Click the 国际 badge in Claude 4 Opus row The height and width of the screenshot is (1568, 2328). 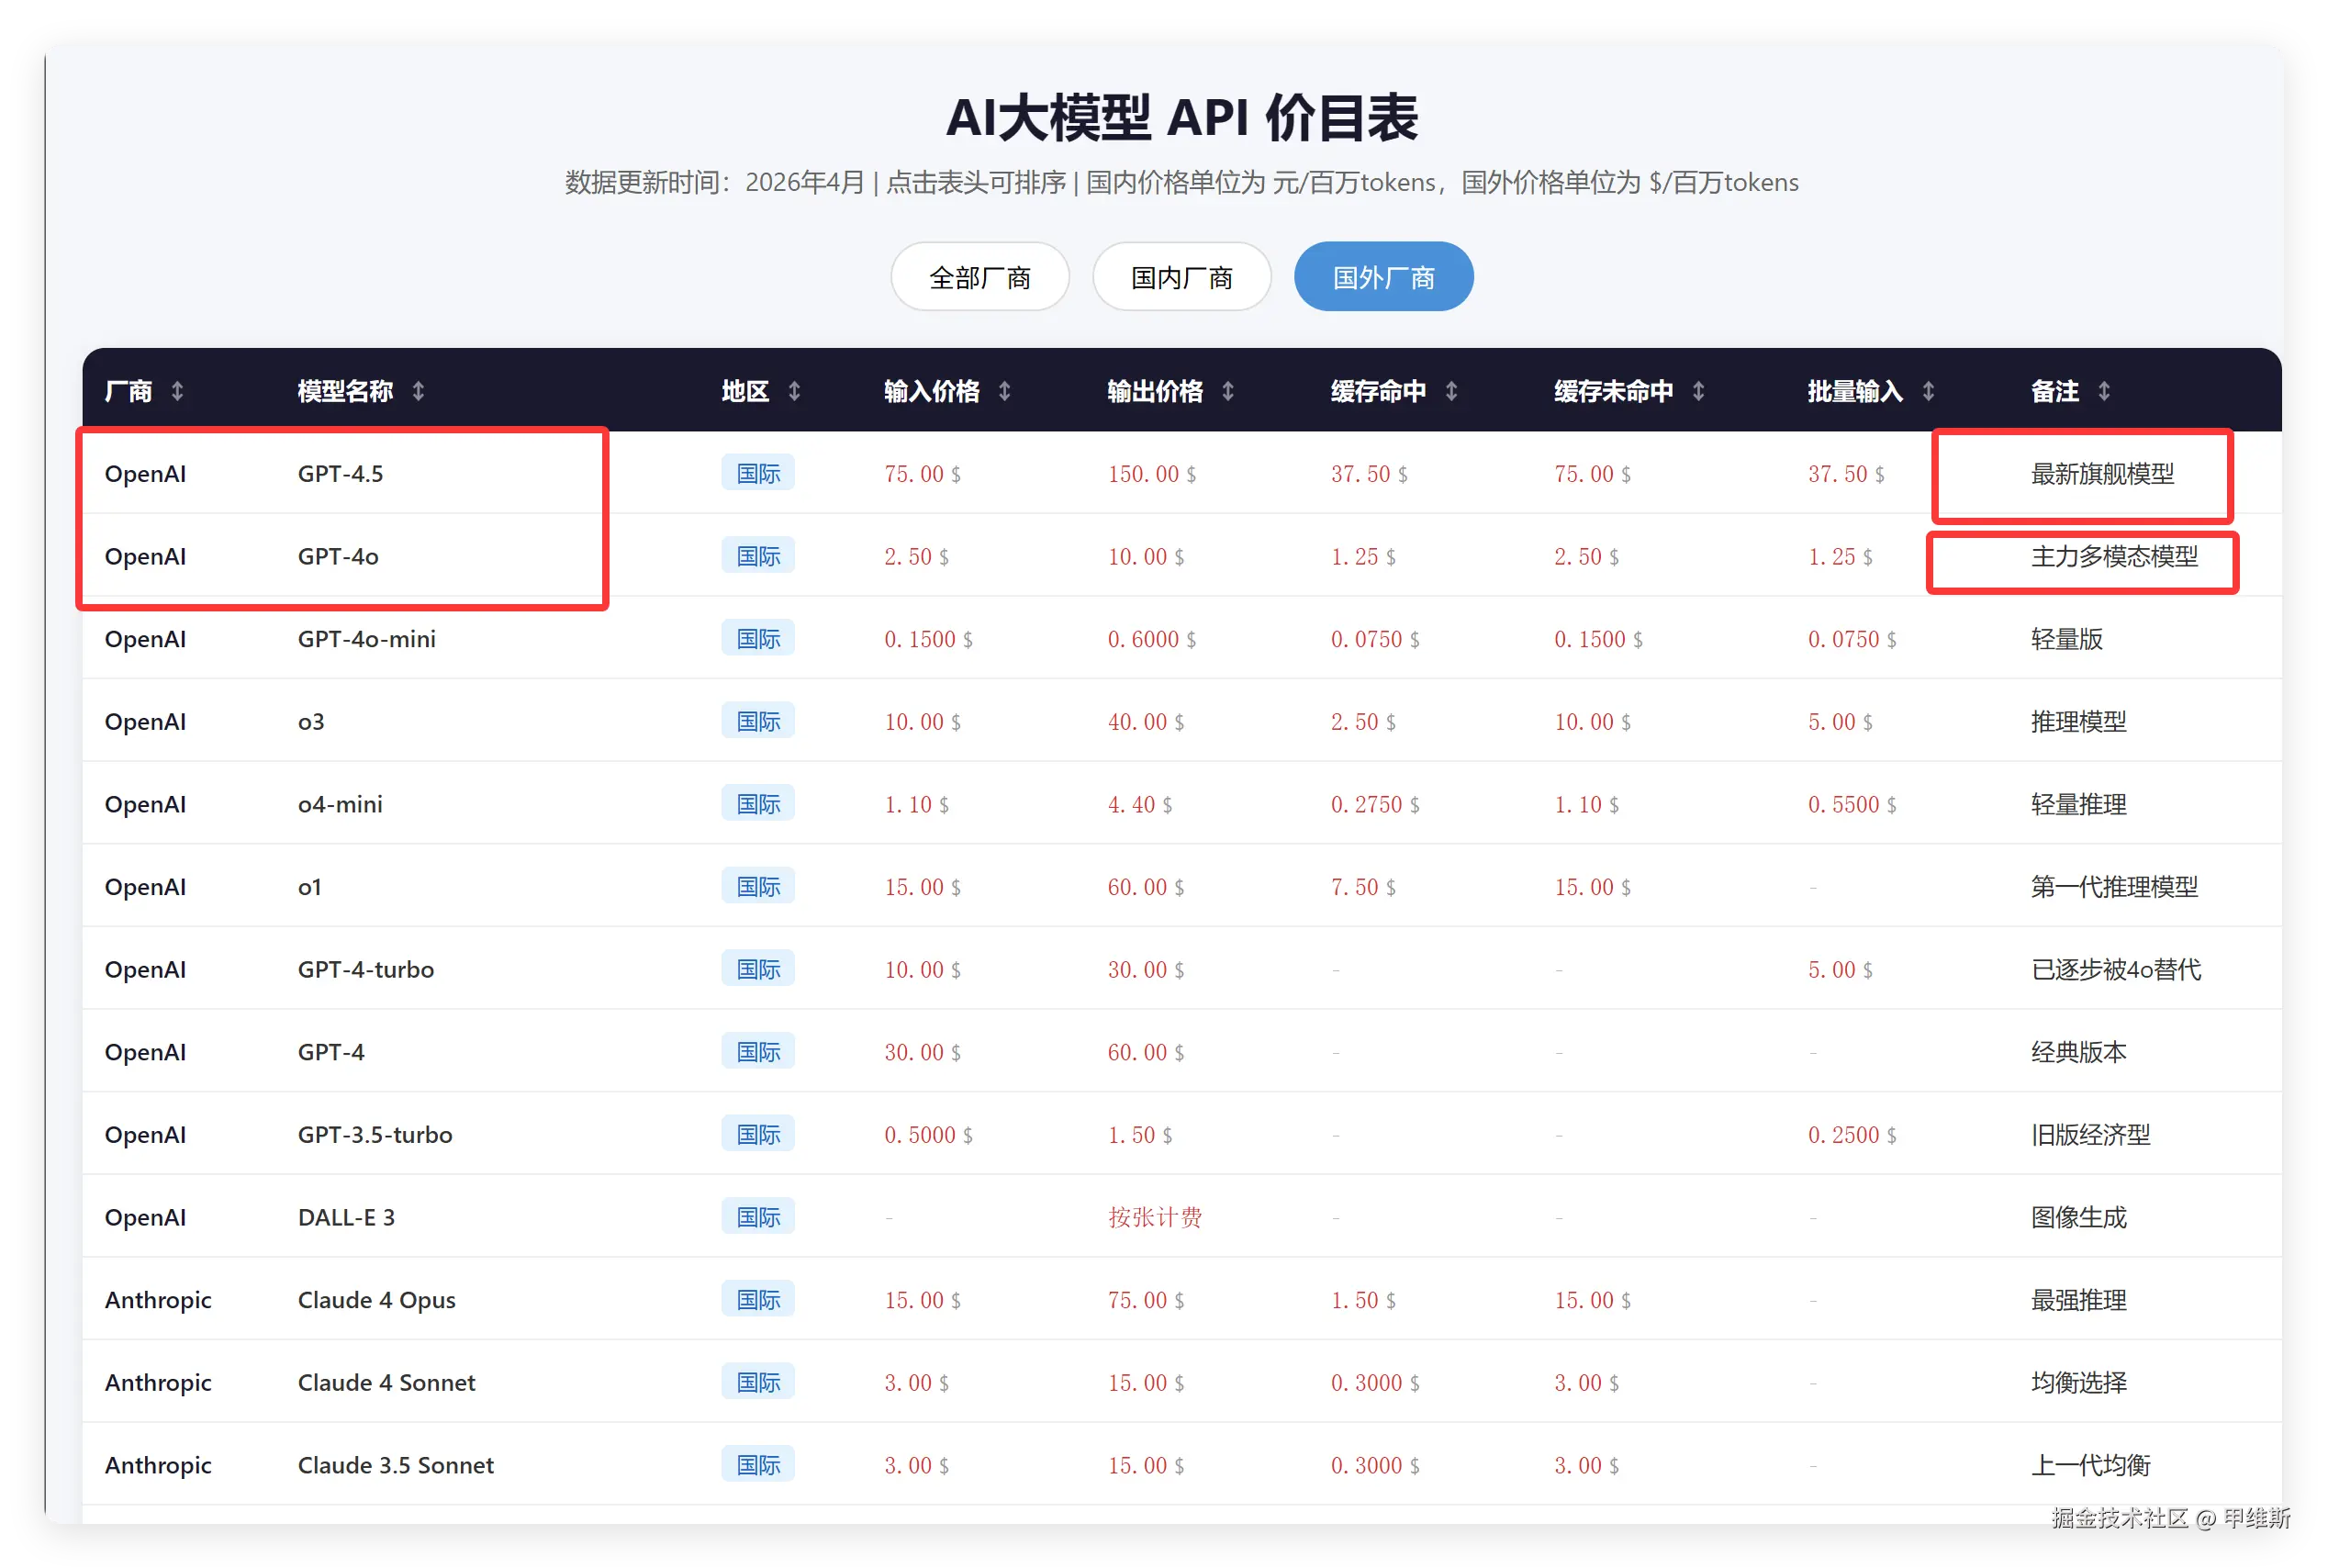pyautogui.click(x=758, y=1299)
